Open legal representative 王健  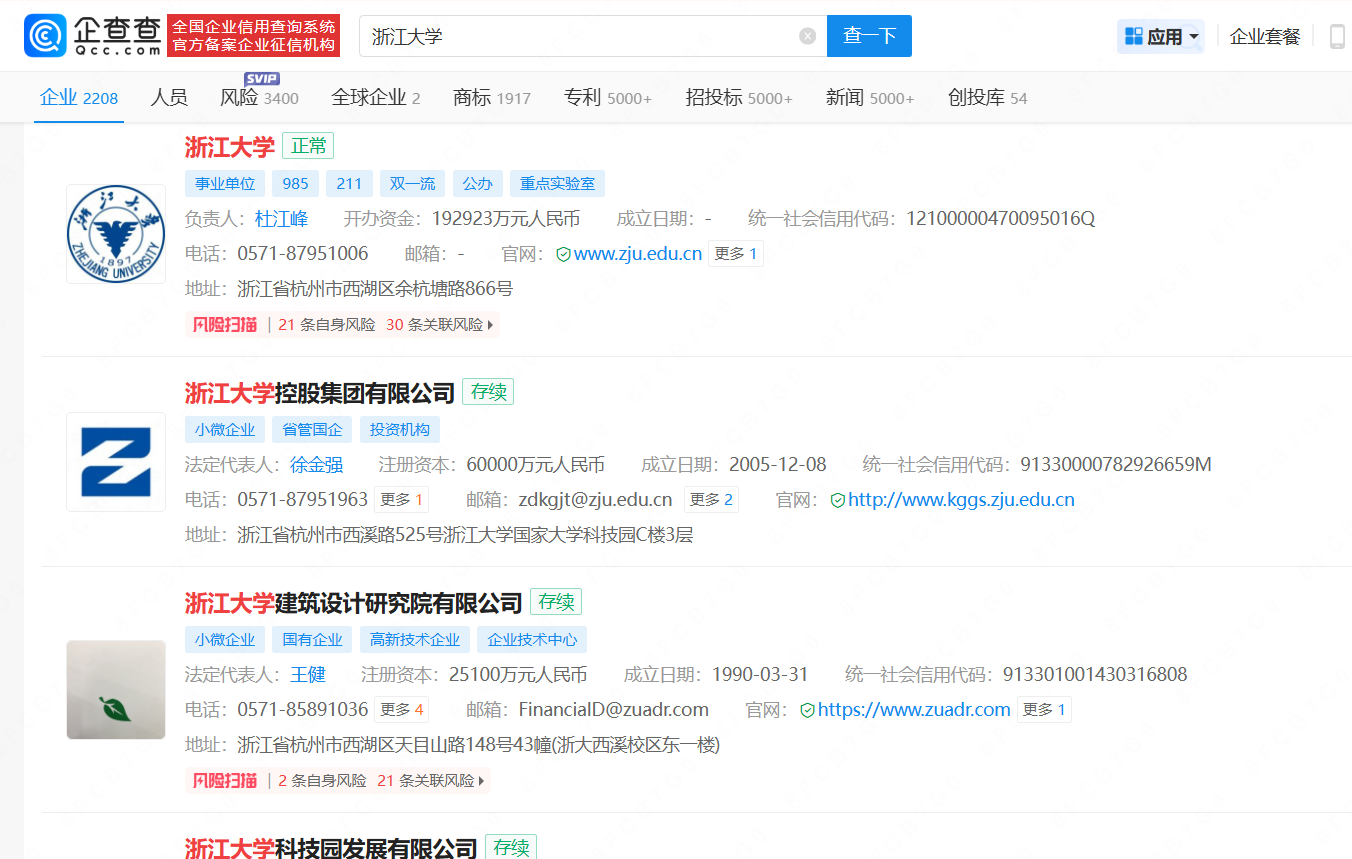click(308, 675)
